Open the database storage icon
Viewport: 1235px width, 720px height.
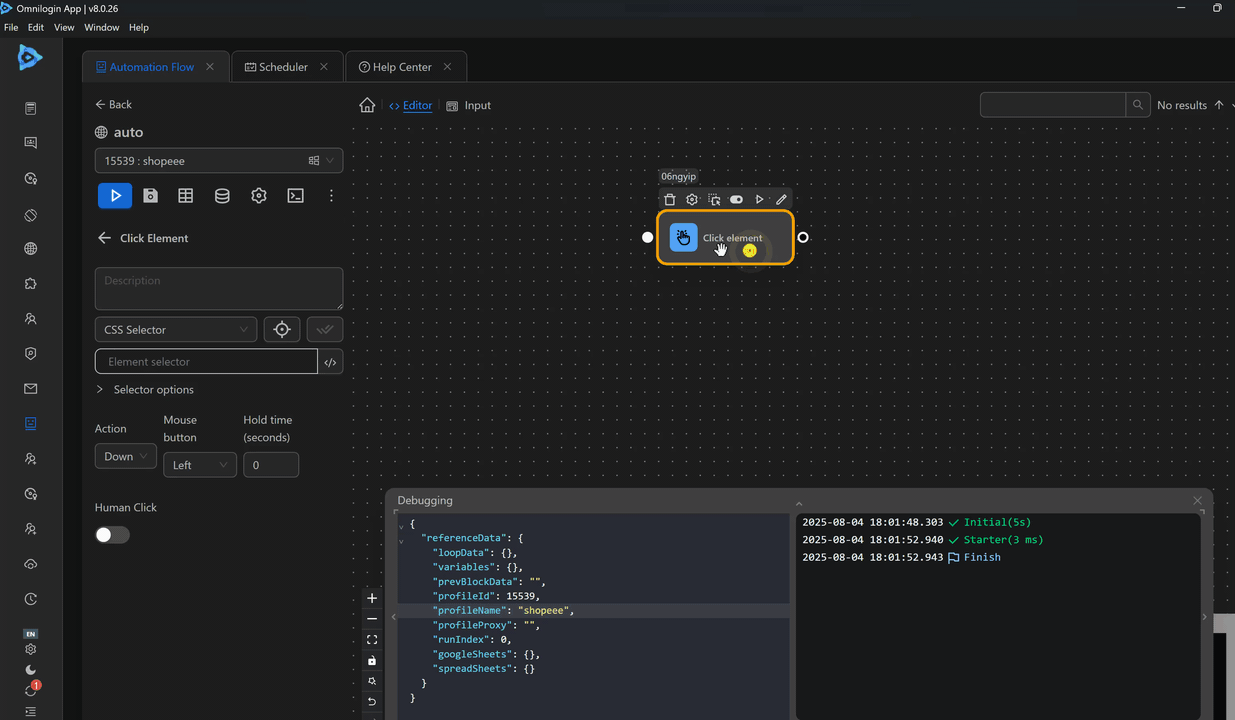point(222,196)
